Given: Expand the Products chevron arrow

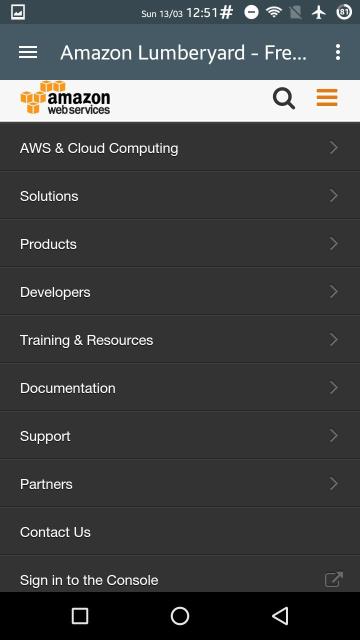Looking at the screenshot, I should click(333, 244).
